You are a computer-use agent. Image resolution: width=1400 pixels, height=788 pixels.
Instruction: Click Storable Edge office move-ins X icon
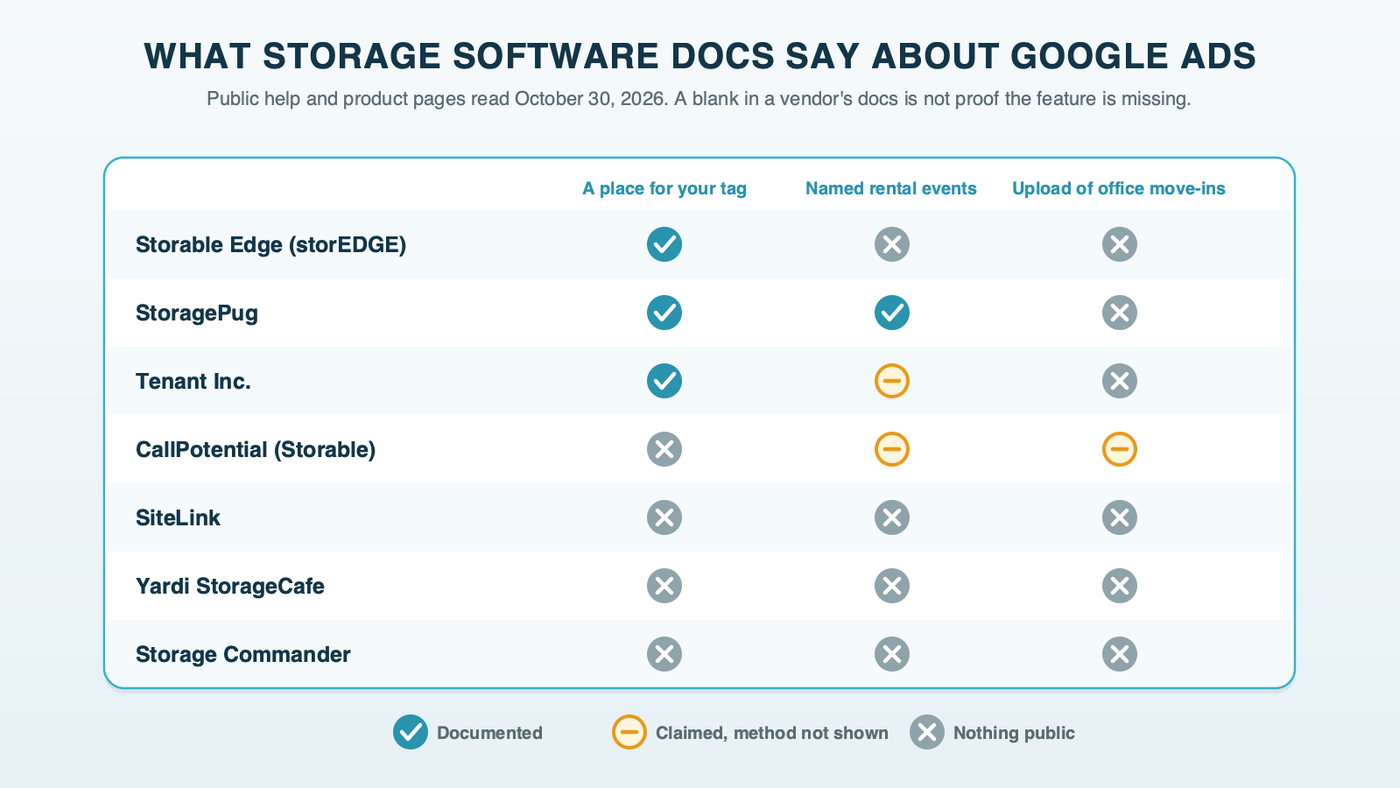tap(1120, 244)
